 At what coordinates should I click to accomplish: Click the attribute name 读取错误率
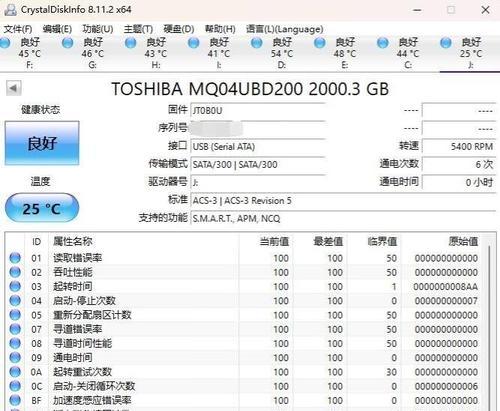[x=78, y=258]
